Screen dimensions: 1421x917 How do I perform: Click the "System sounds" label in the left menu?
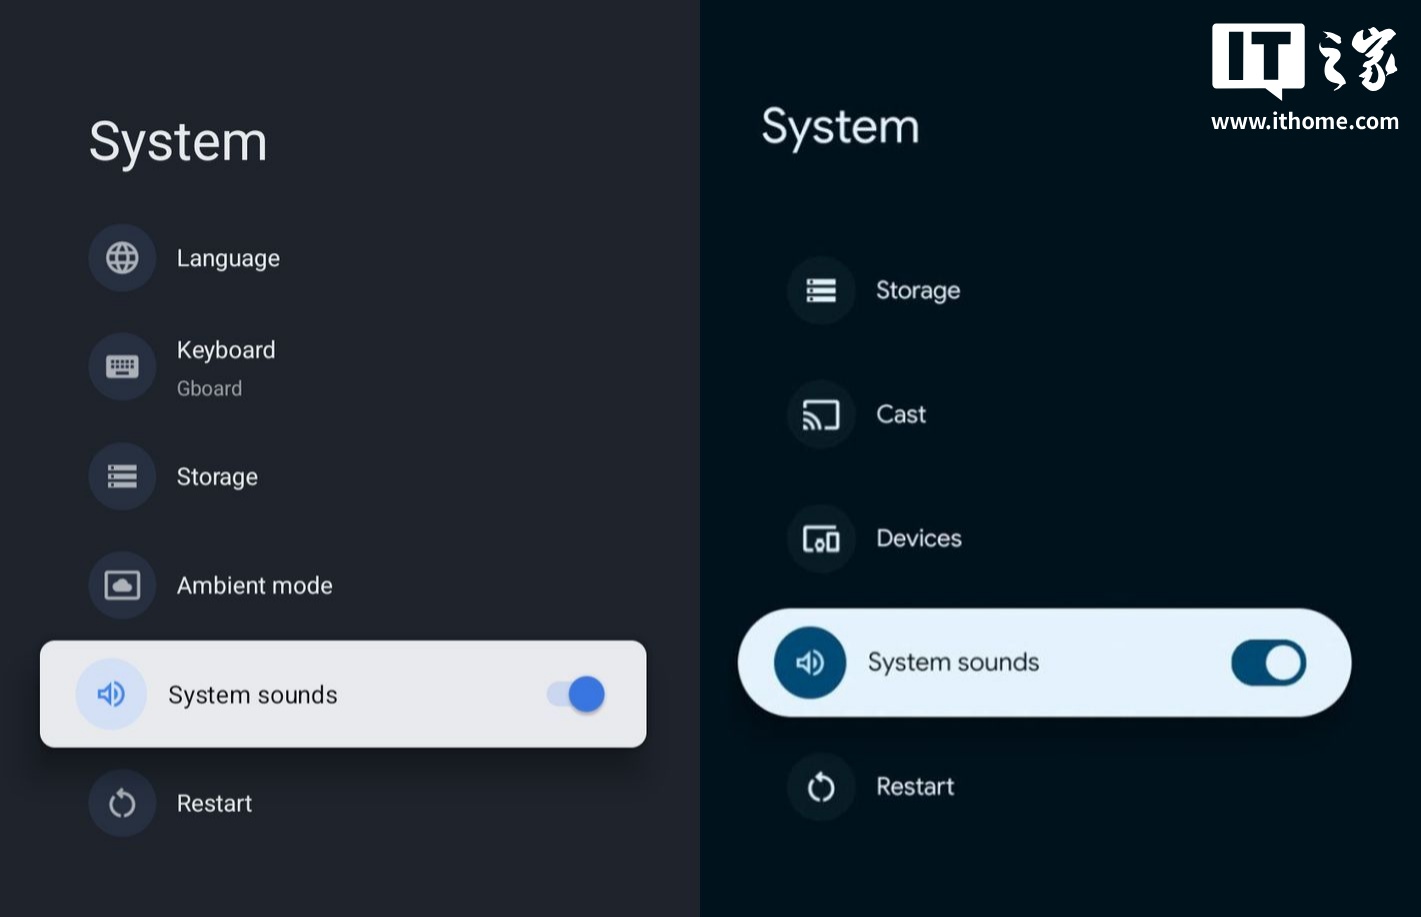click(x=253, y=695)
